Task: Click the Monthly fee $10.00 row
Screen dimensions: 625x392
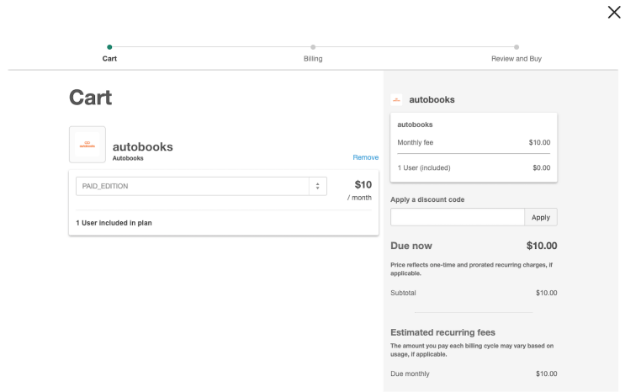Action: 474,142
